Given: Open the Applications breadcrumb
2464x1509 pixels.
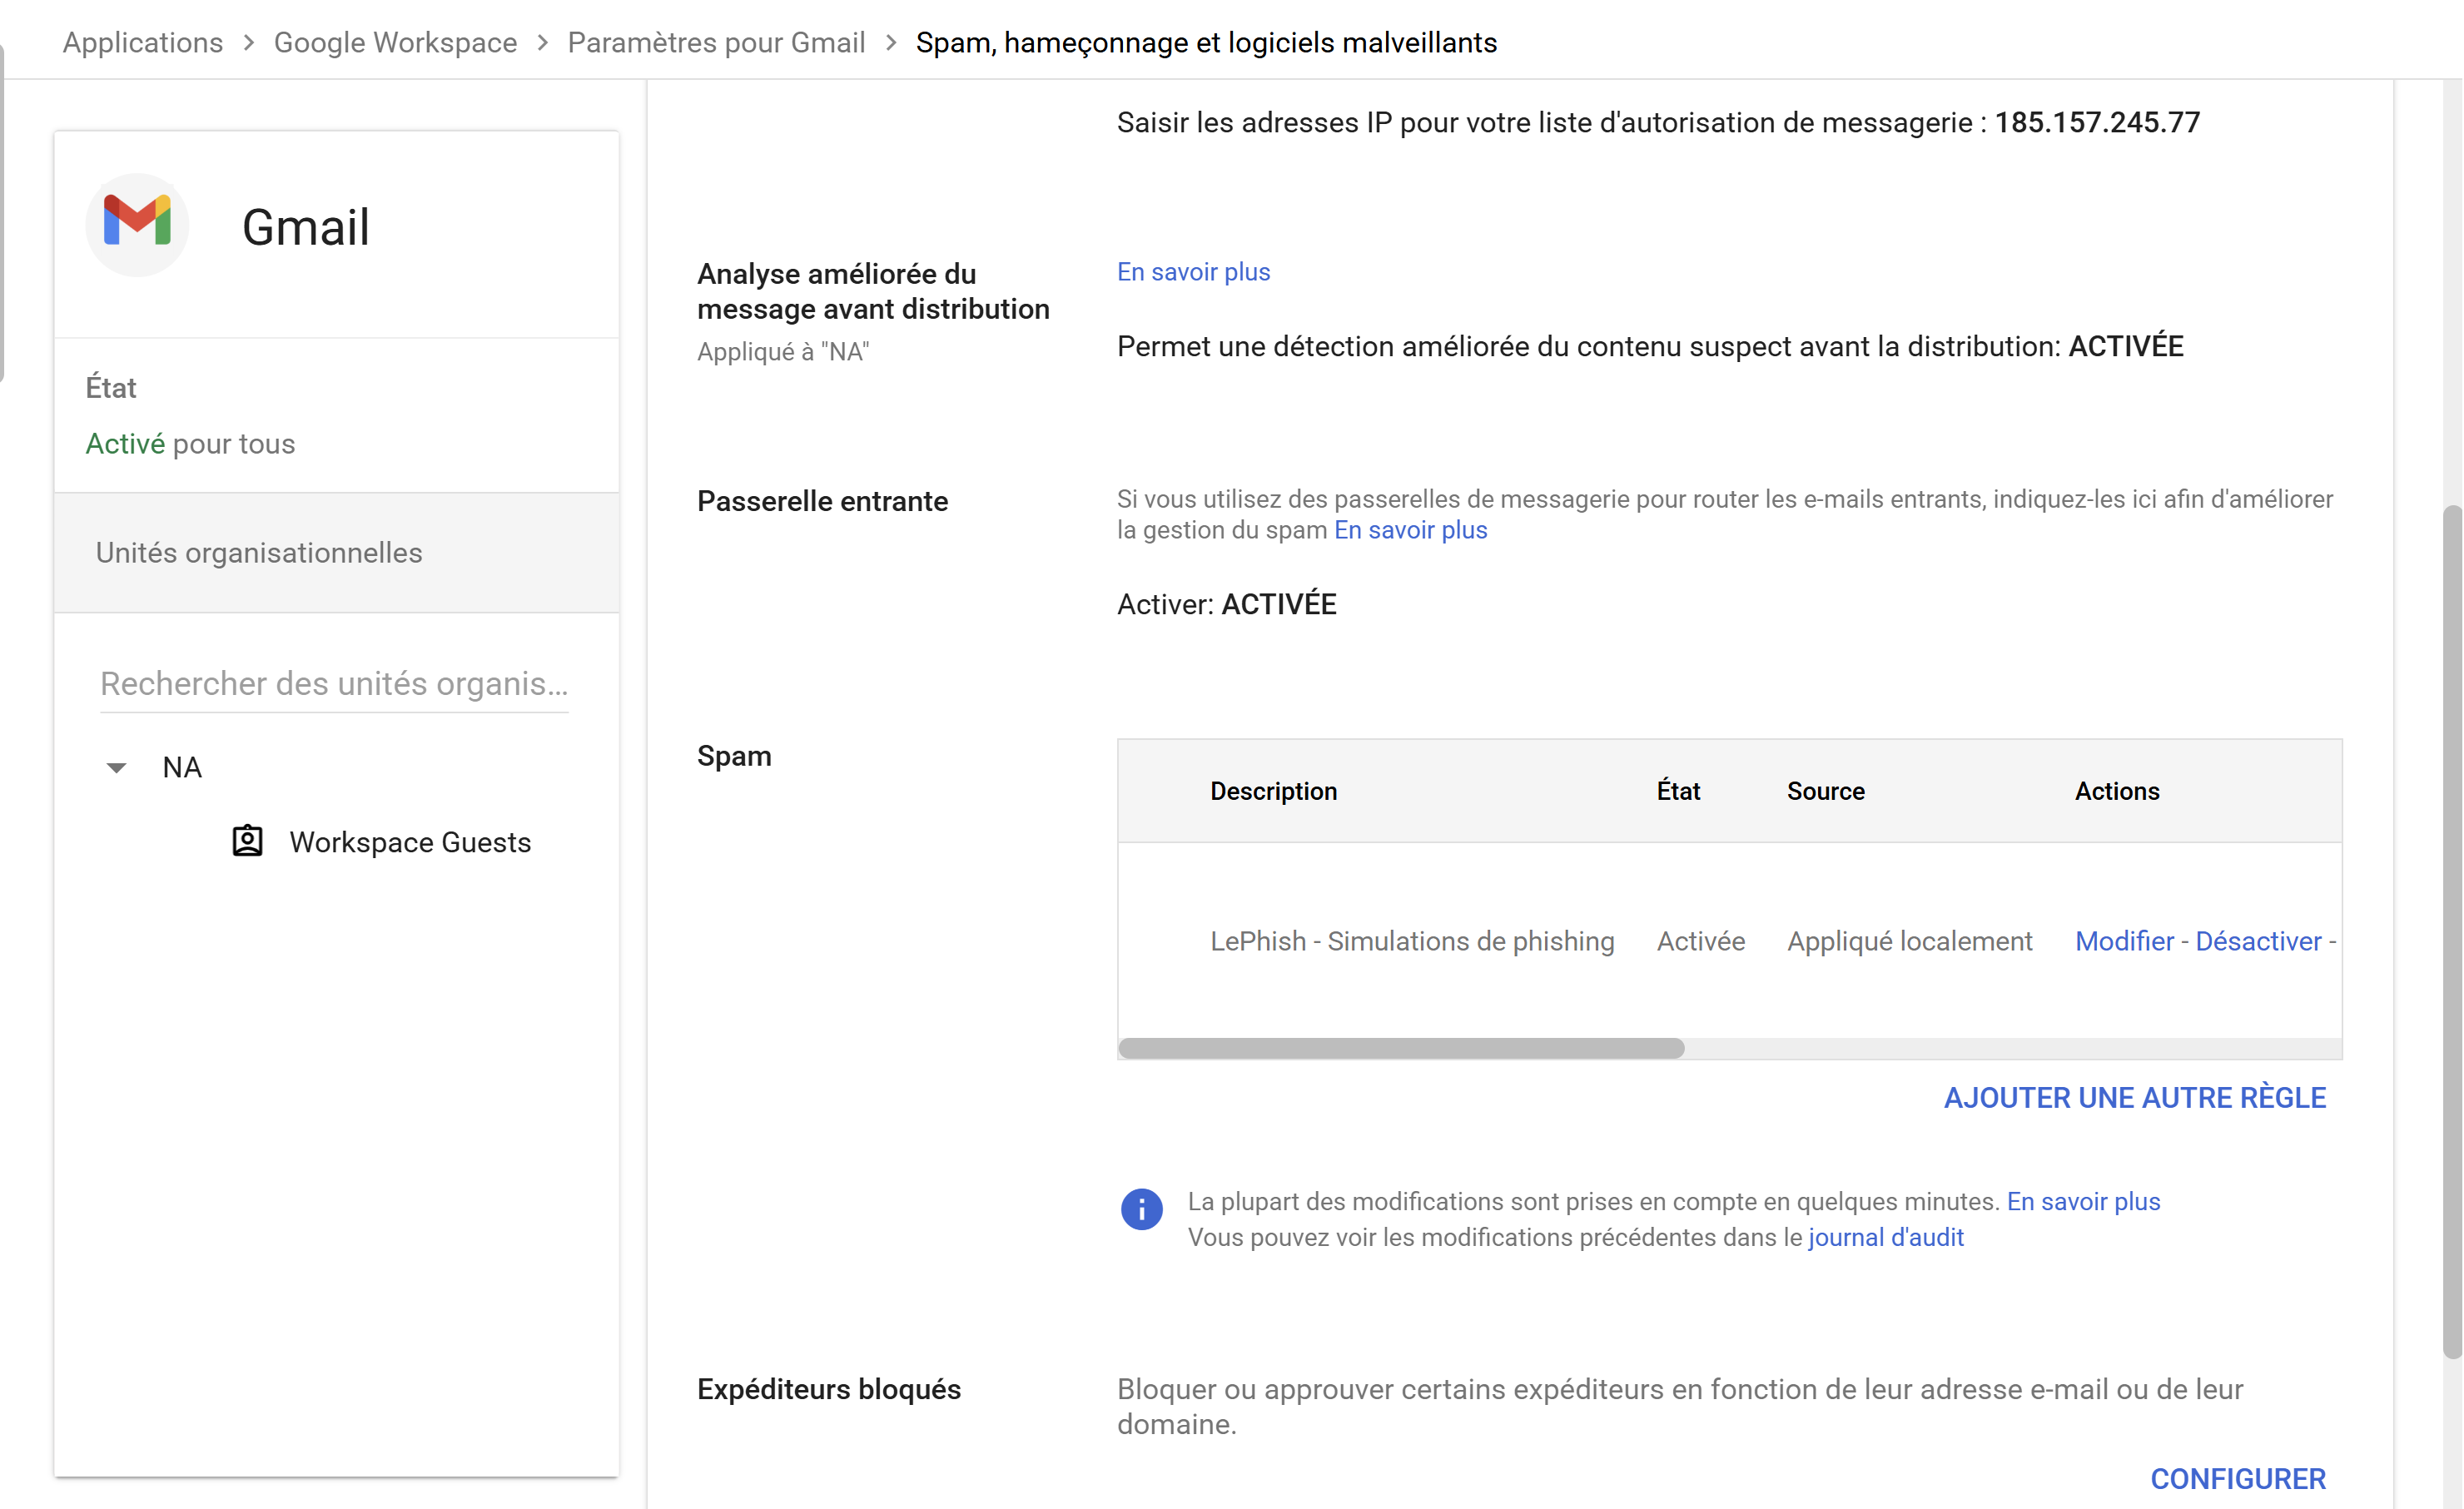Looking at the screenshot, I should point(143,43).
